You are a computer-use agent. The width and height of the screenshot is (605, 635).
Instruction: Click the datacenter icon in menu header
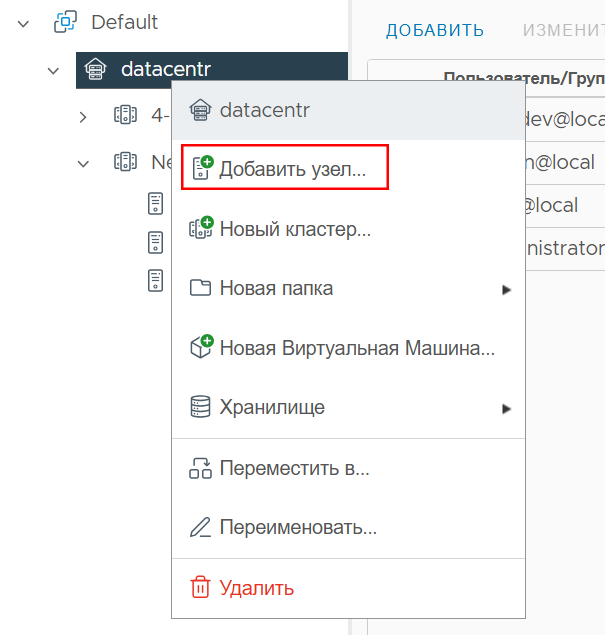pos(200,110)
